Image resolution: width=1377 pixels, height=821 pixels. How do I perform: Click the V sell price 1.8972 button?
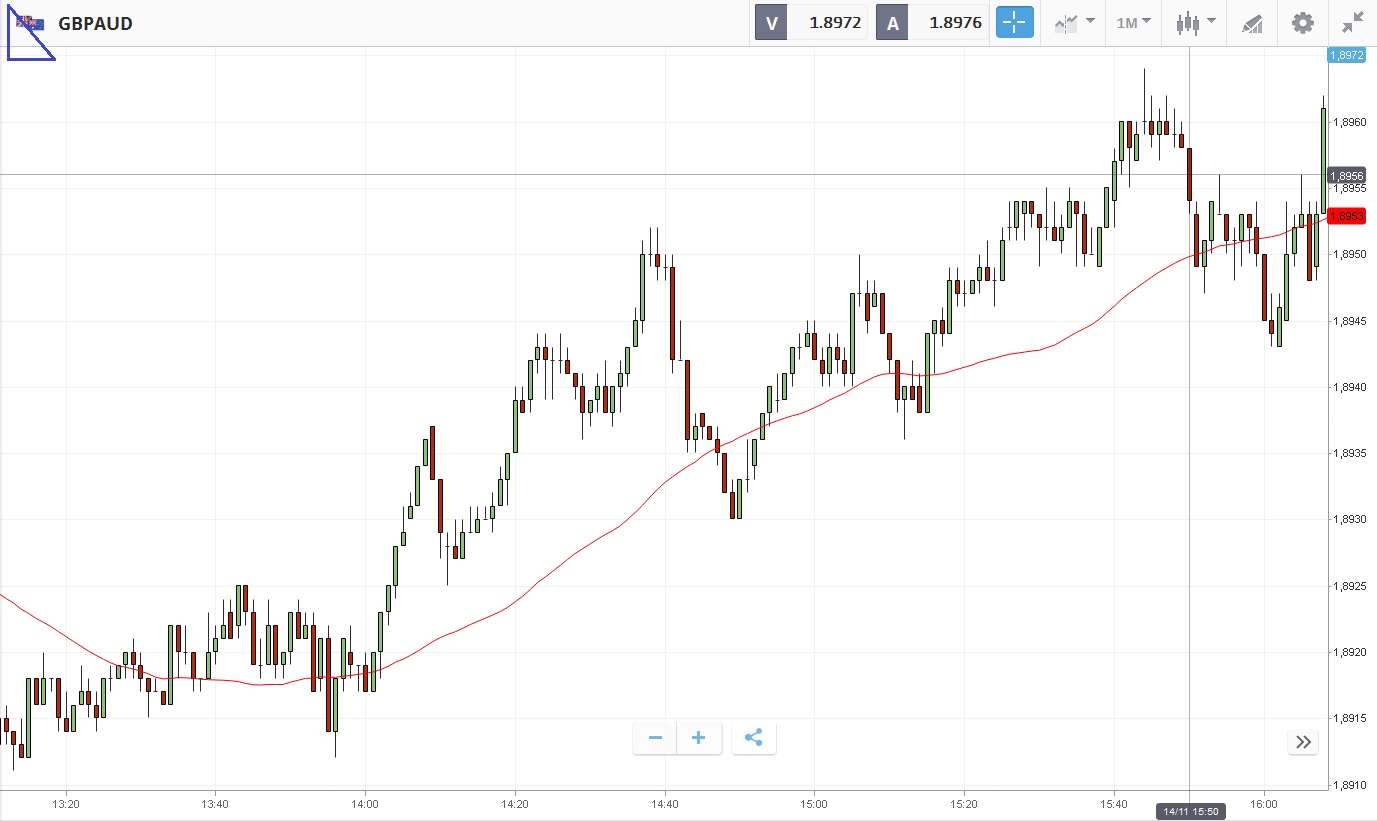(811, 23)
